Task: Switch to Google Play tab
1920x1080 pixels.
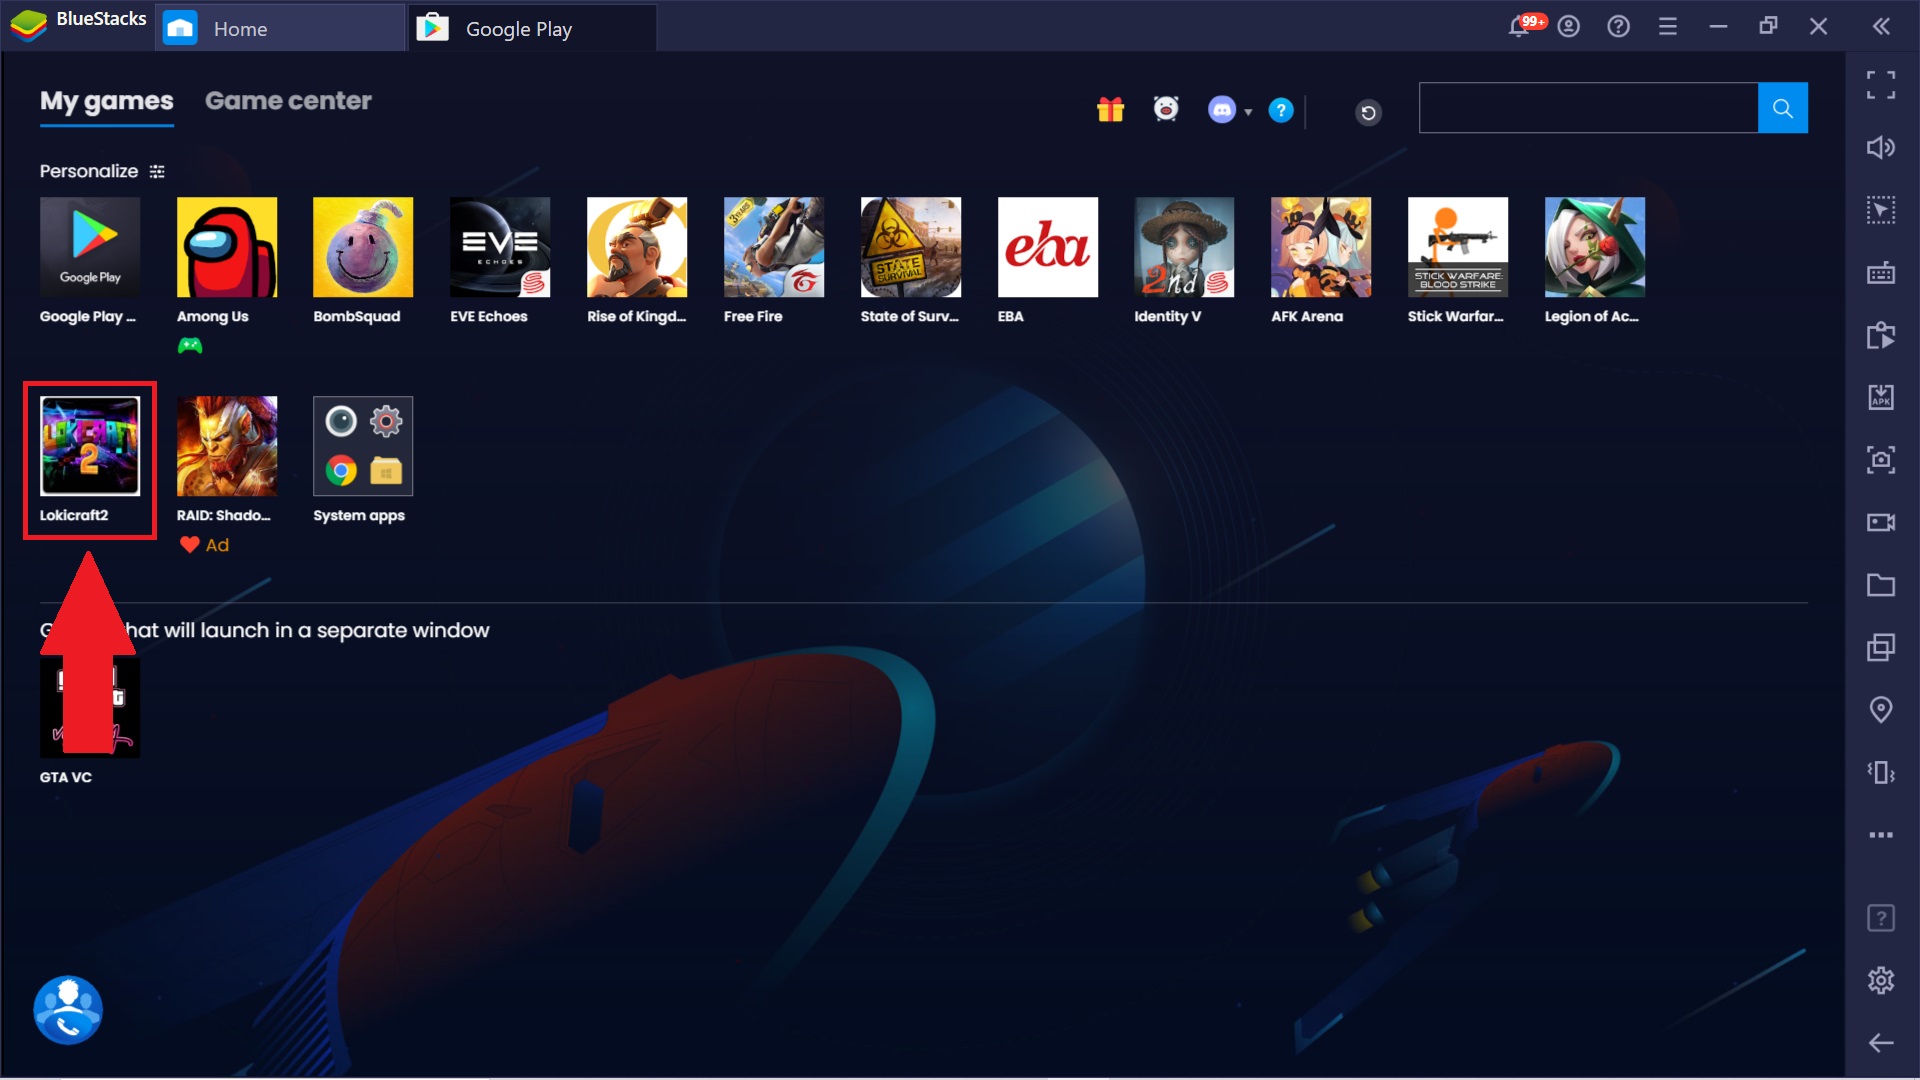Action: (x=533, y=28)
